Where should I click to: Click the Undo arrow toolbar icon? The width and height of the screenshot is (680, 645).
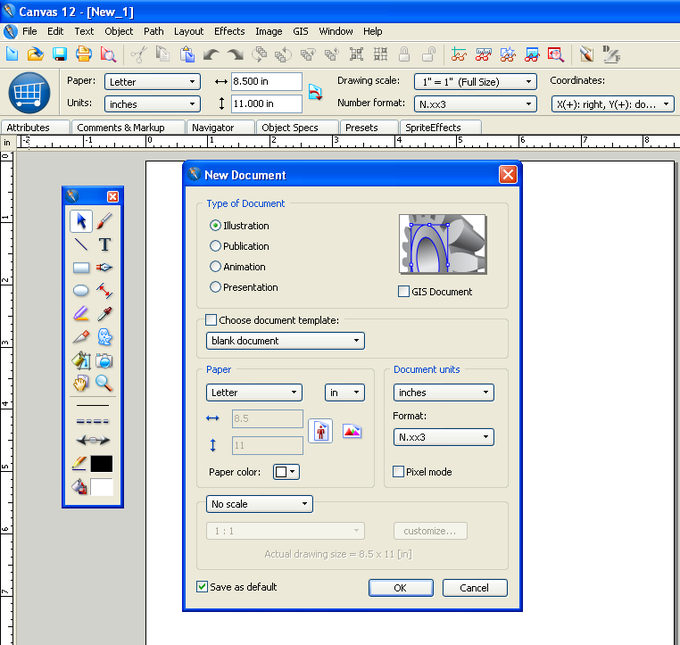(x=211, y=55)
